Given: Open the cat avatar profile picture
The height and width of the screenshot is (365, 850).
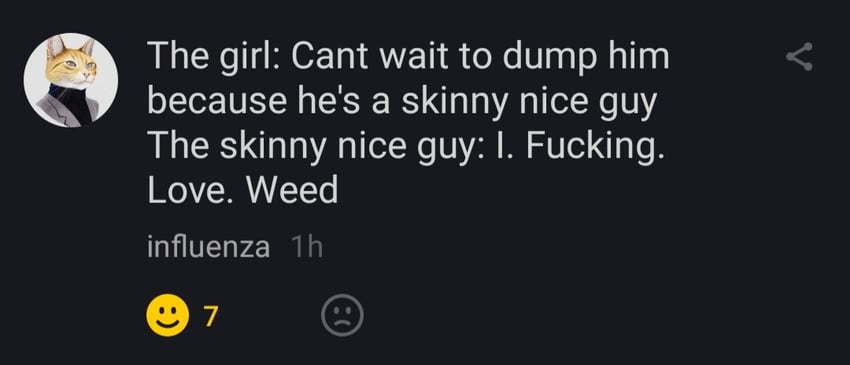Looking at the screenshot, I should tap(70, 80).
